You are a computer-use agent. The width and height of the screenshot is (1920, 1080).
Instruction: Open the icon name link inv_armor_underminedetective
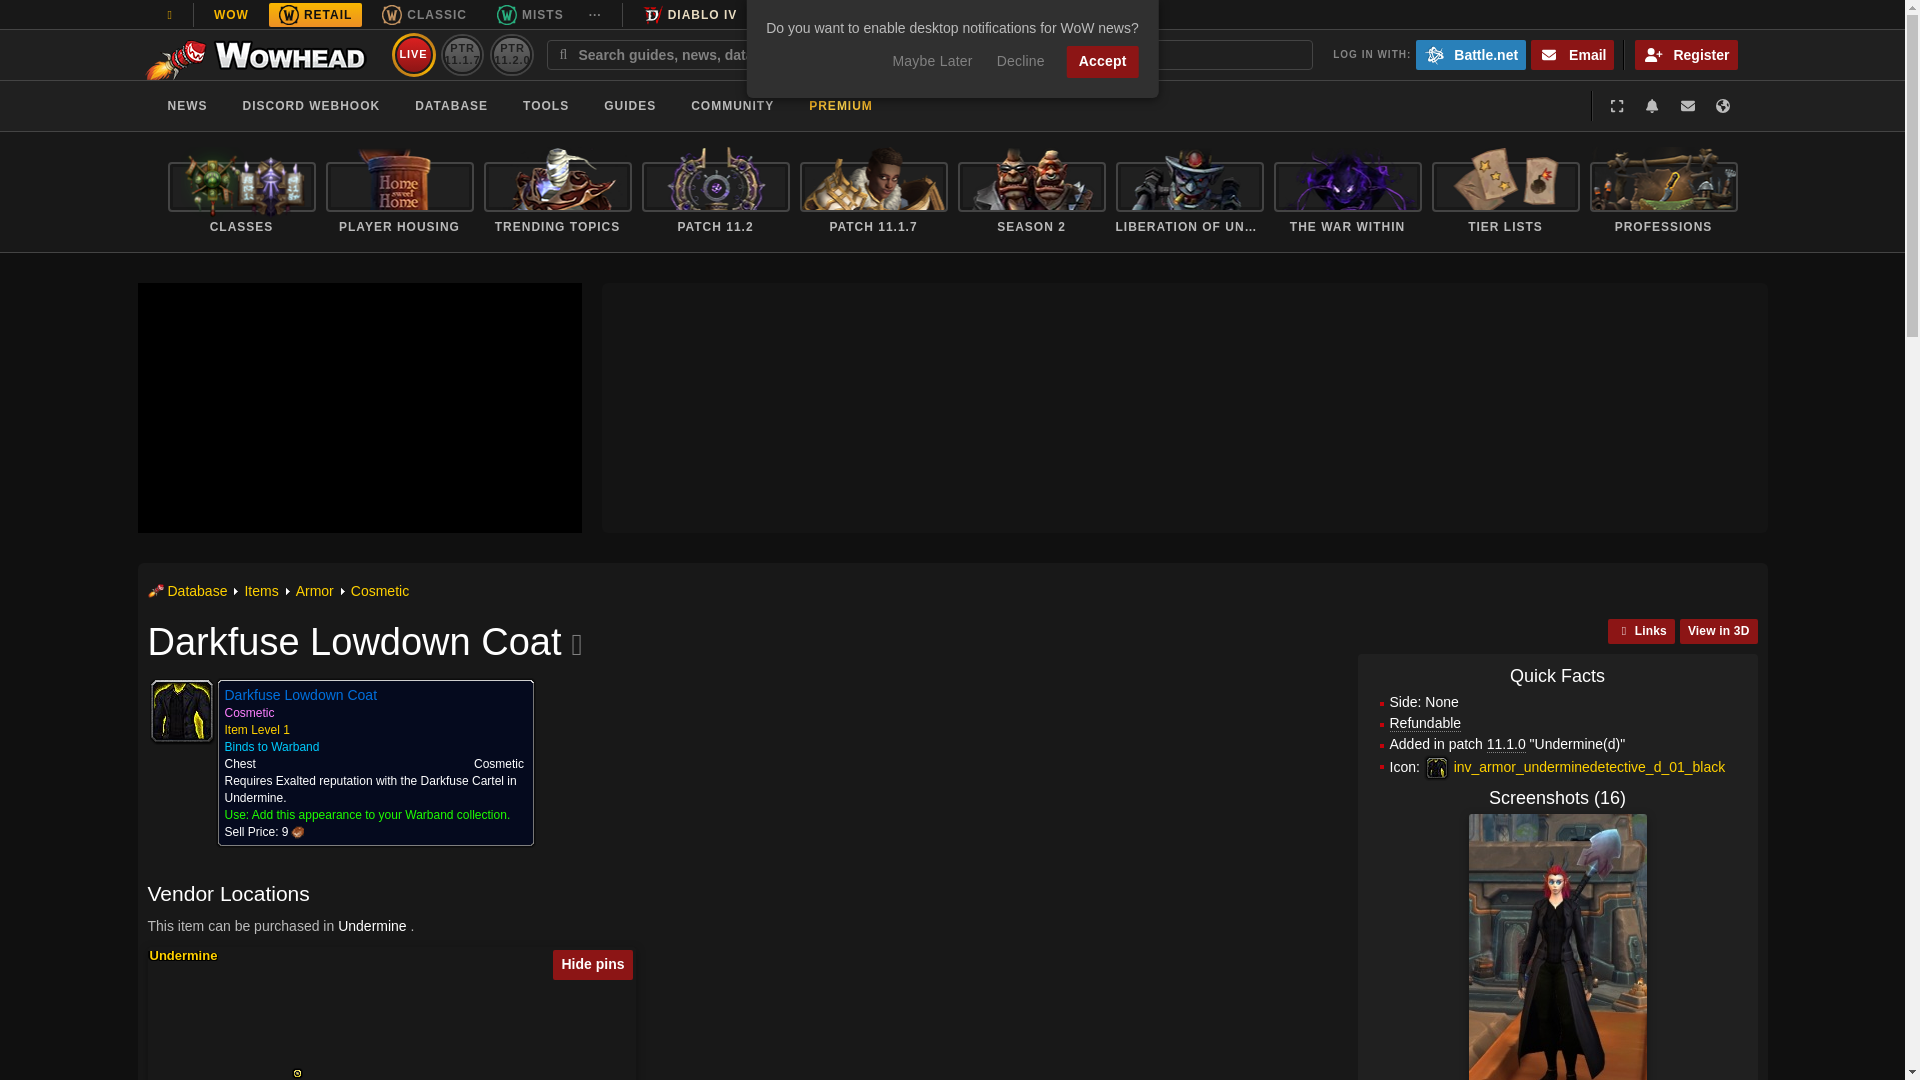click(x=1589, y=768)
